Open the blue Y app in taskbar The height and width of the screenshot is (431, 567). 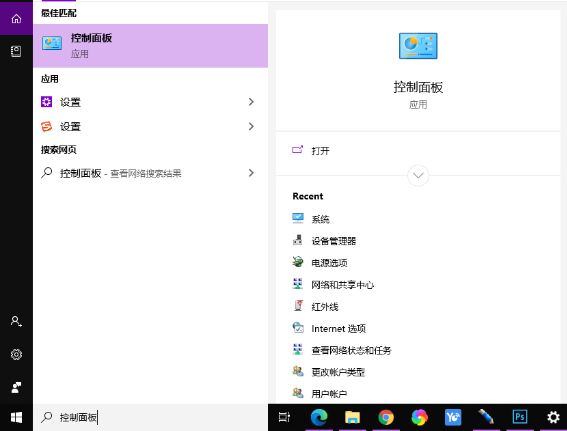tap(453, 417)
